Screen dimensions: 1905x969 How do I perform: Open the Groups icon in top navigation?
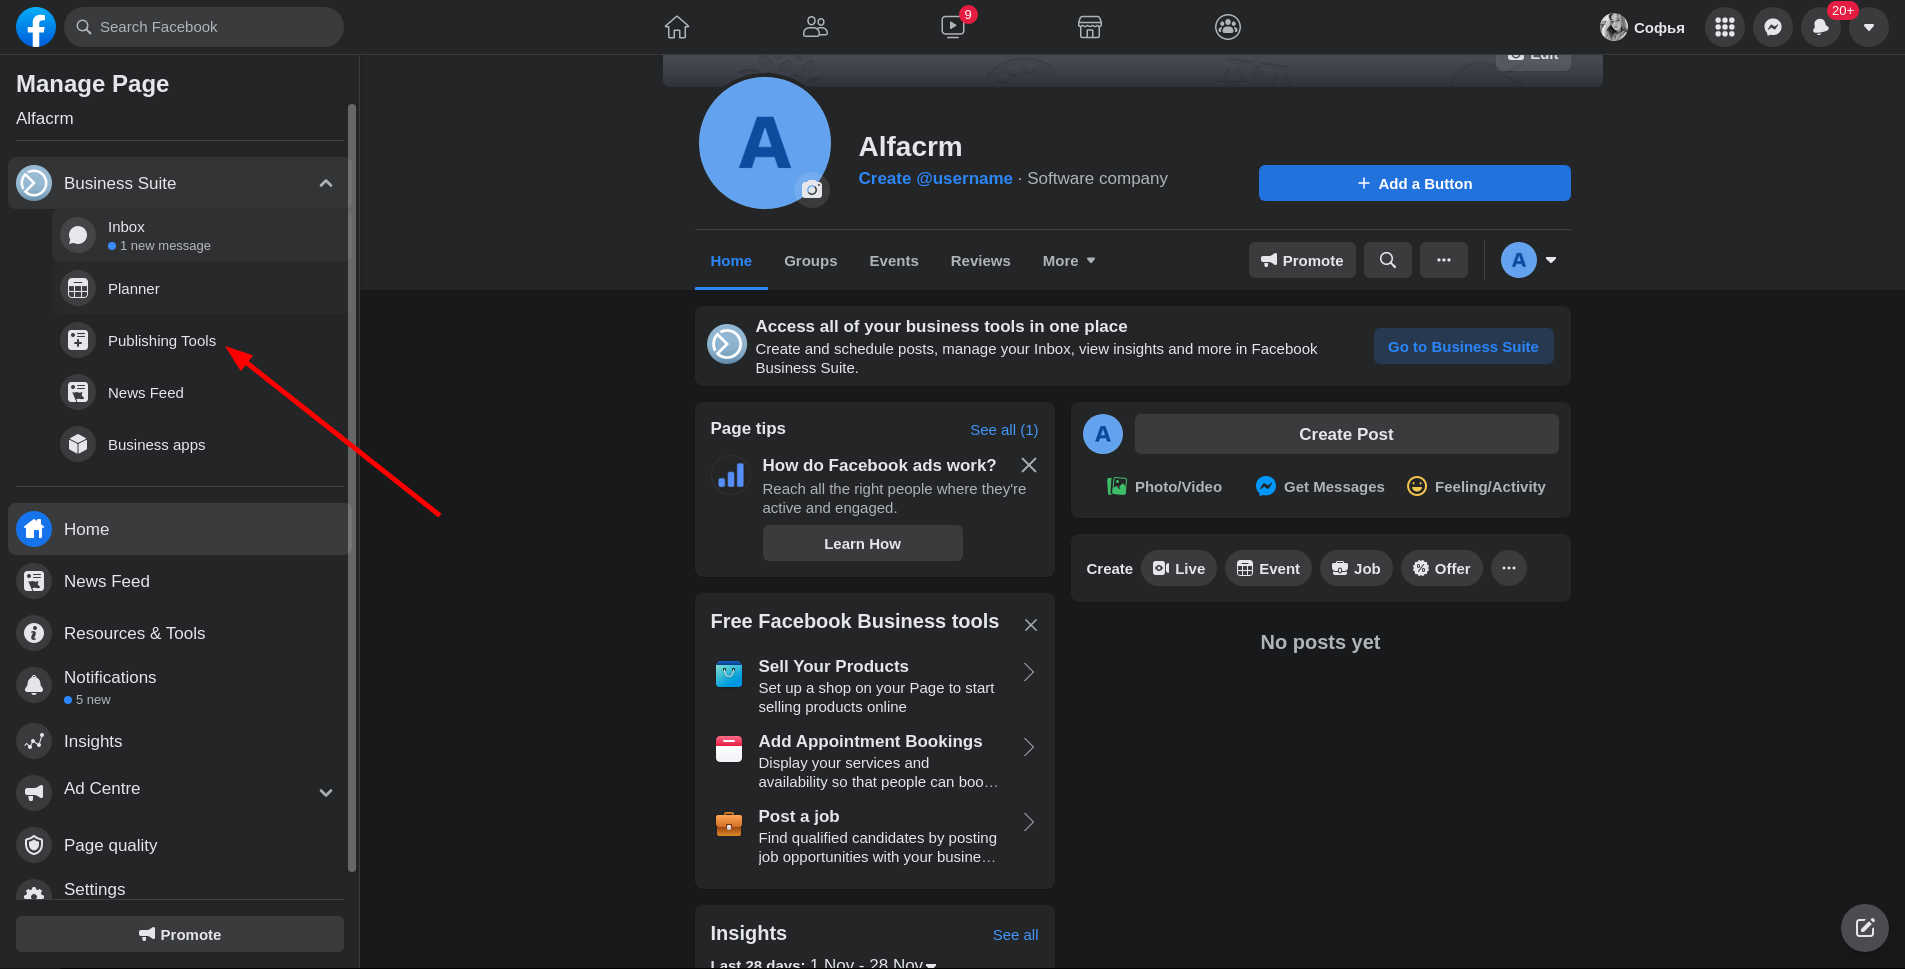1228,27
